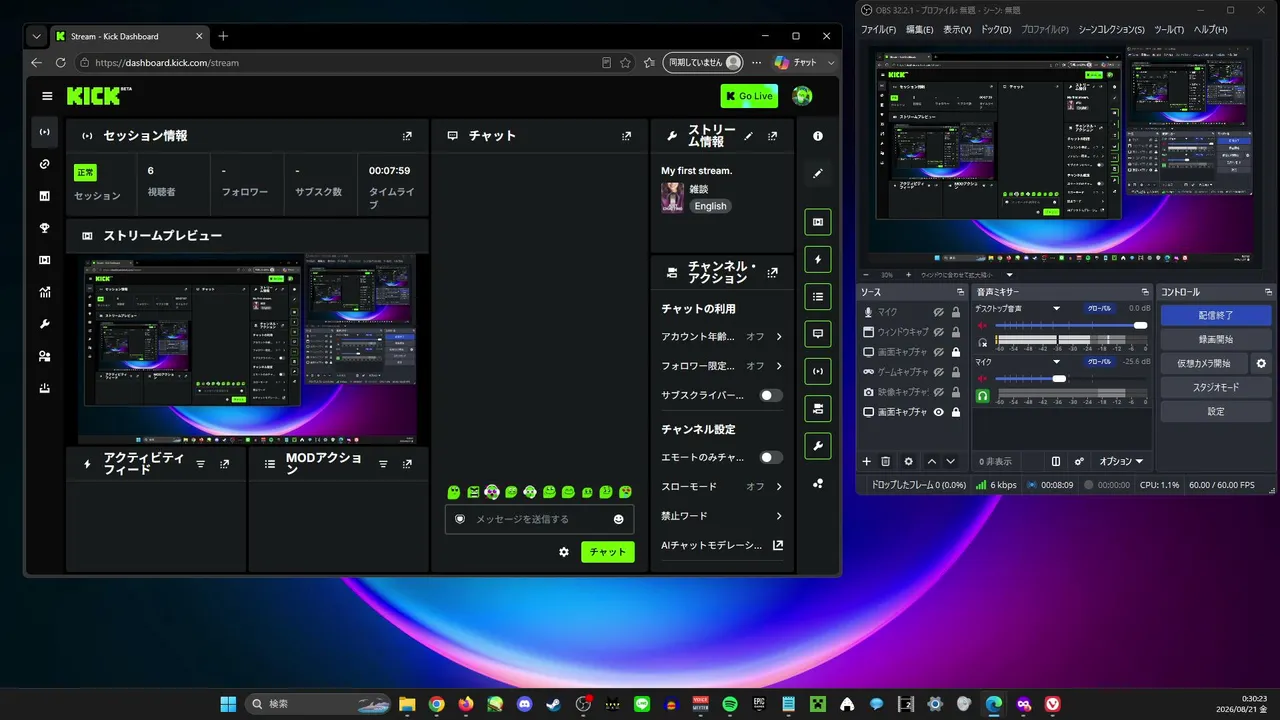This screenshot has width=1280, height=720.
Task: Toggle the list MOD actions widget icon in the right column
Action: pyautogui.click(x=818, y=297)
